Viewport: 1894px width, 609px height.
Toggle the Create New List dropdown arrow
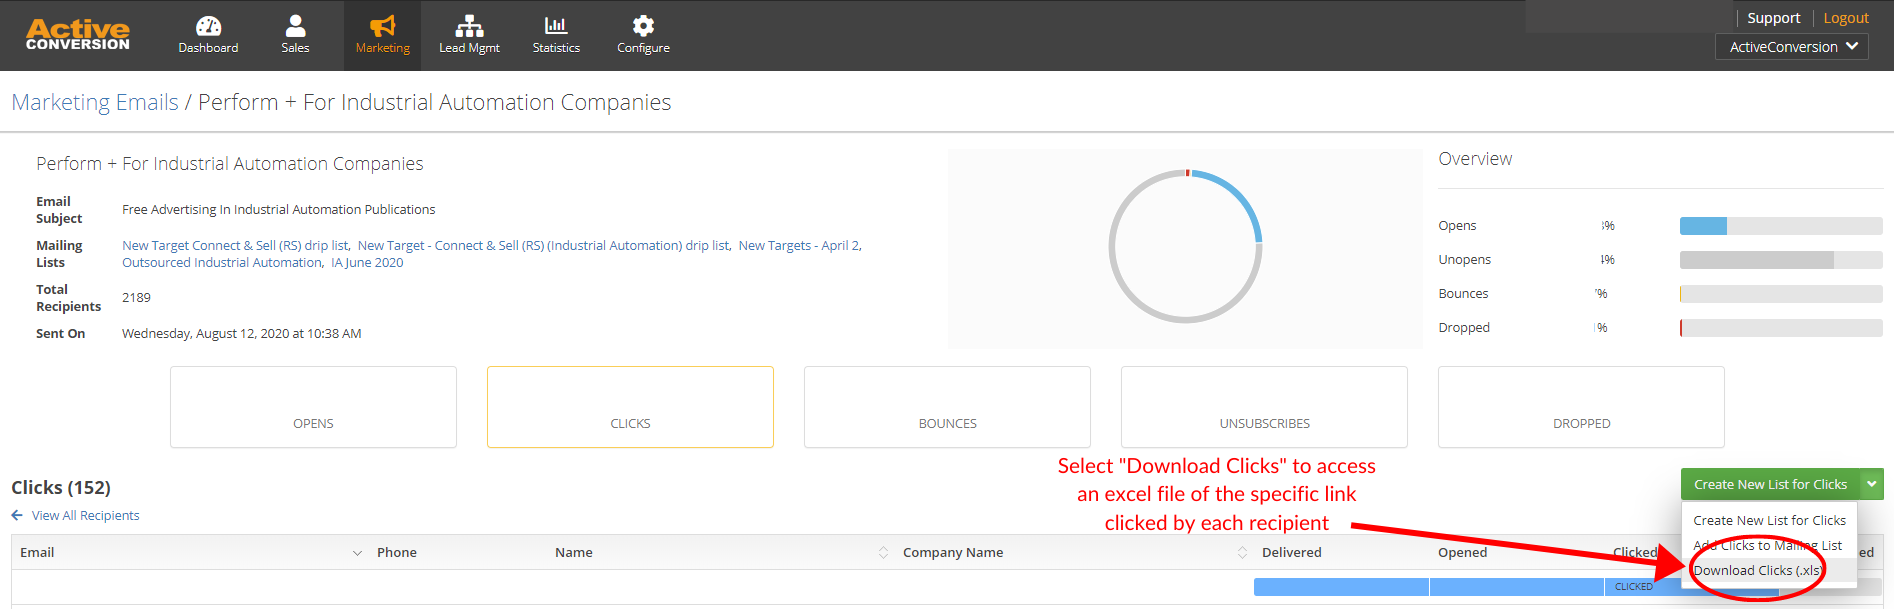[1871, 484]
